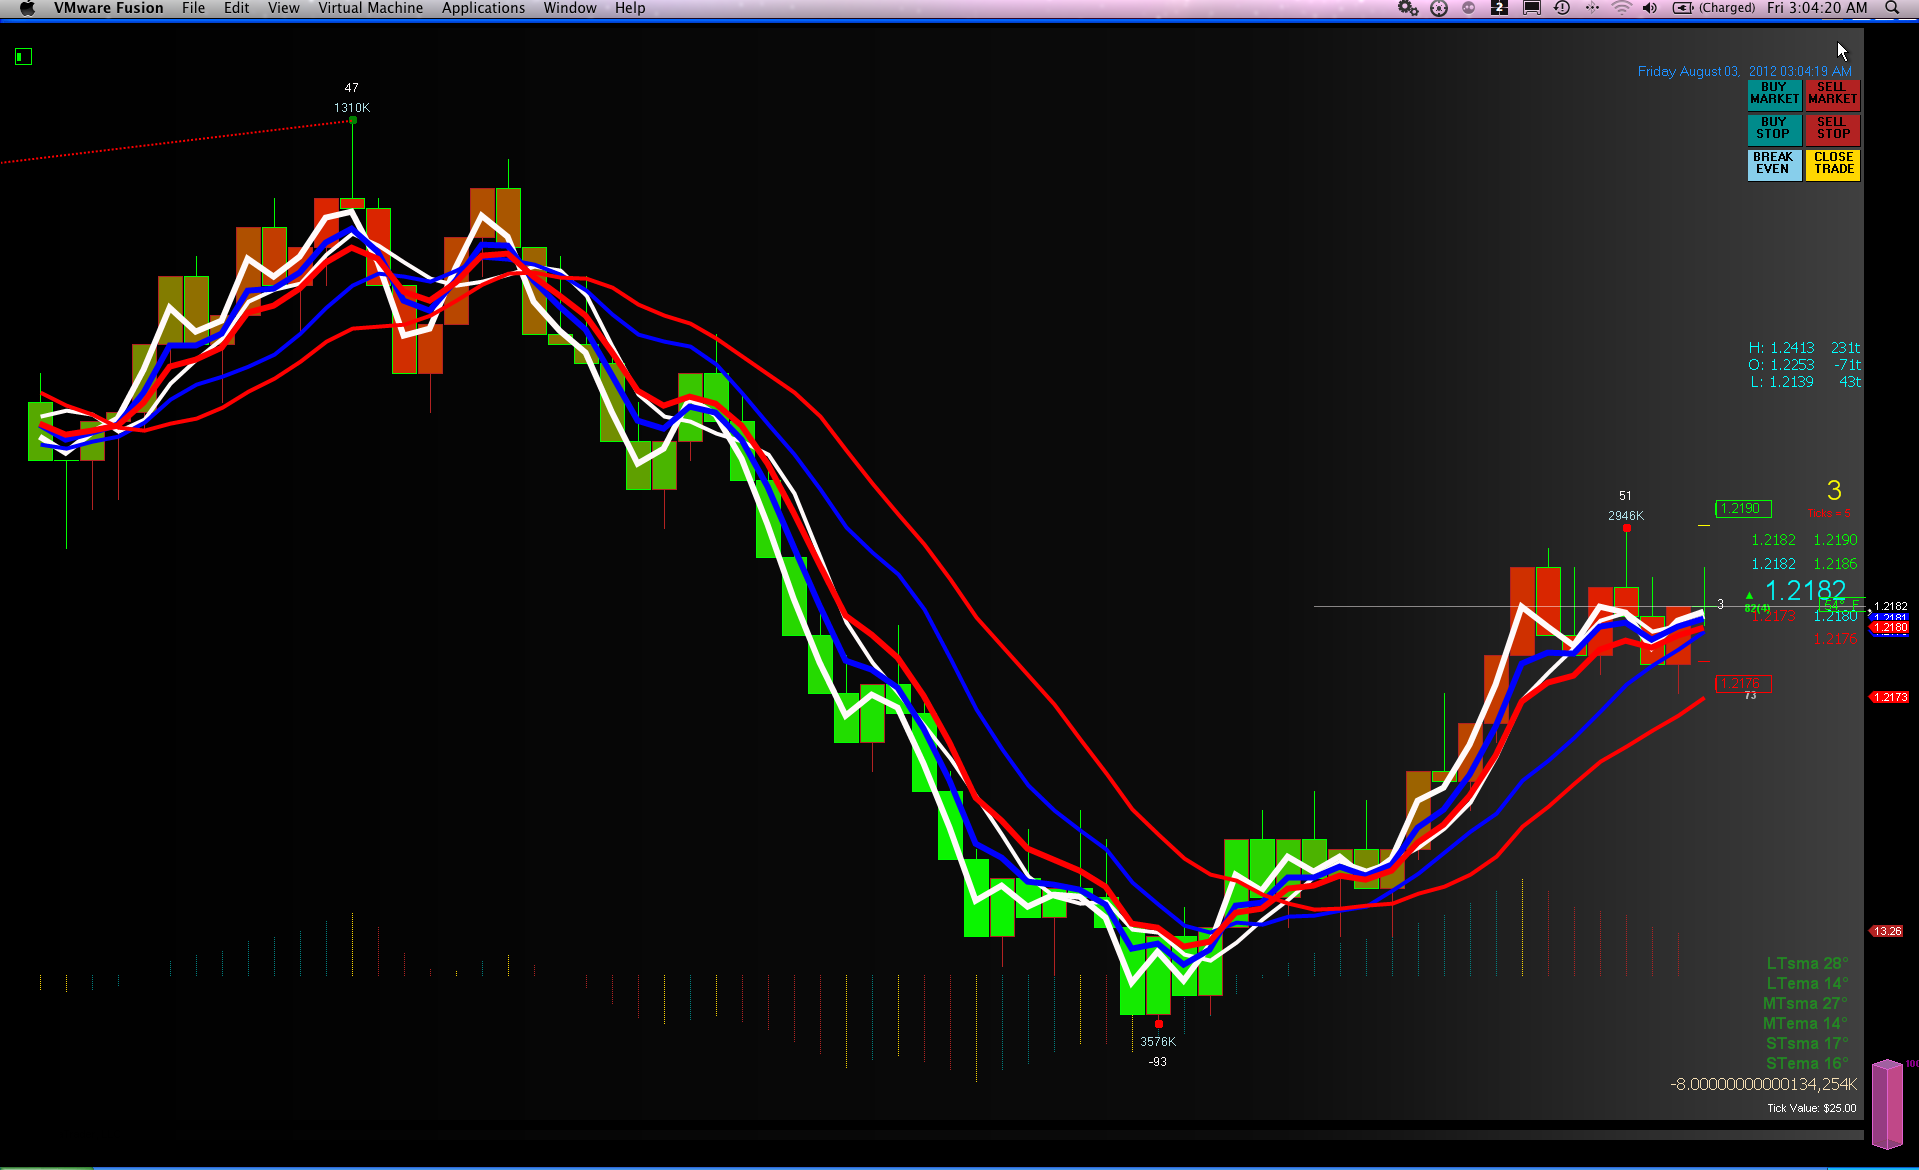
Task: Open the Bluetooth status menu
Action: click(1593, 8)
